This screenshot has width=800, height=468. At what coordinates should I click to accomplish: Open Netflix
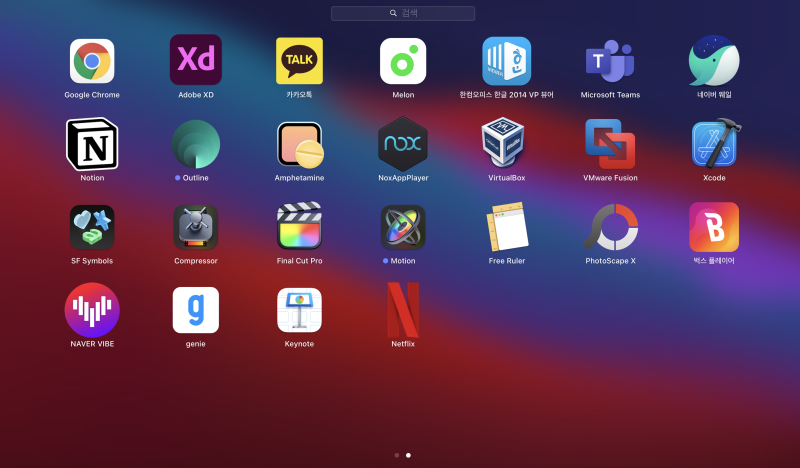(403, 310)
